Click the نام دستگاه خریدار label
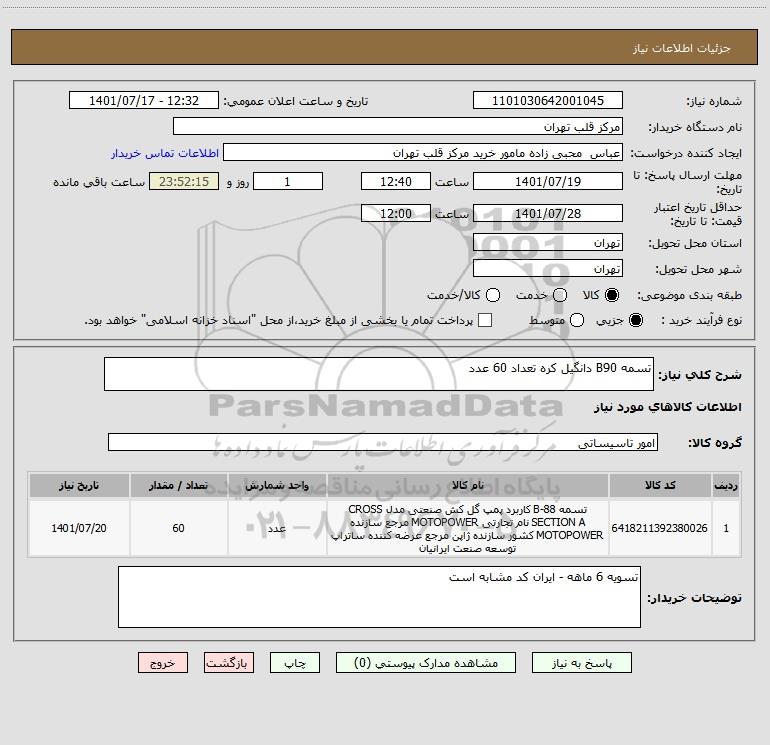The height and width of the screenshot is (745, 770). click(x=695, y=128)
